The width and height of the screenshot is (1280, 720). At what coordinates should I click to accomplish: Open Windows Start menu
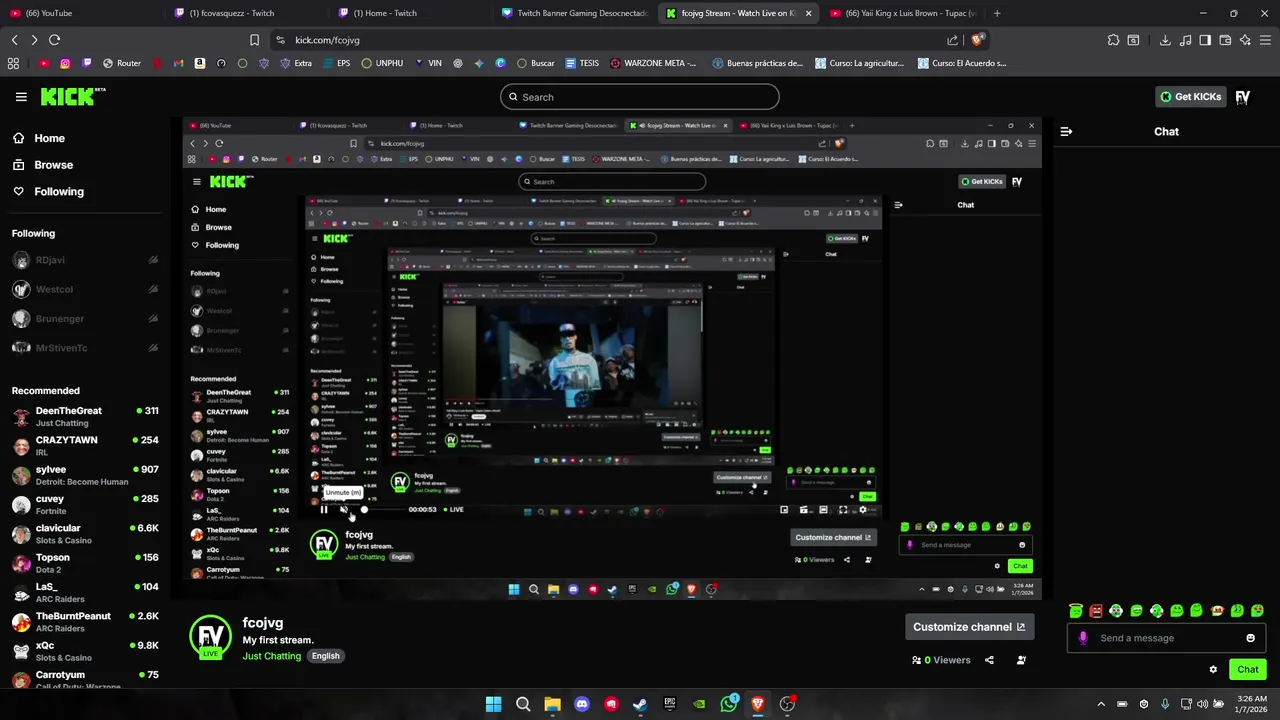tap(493, 704)
